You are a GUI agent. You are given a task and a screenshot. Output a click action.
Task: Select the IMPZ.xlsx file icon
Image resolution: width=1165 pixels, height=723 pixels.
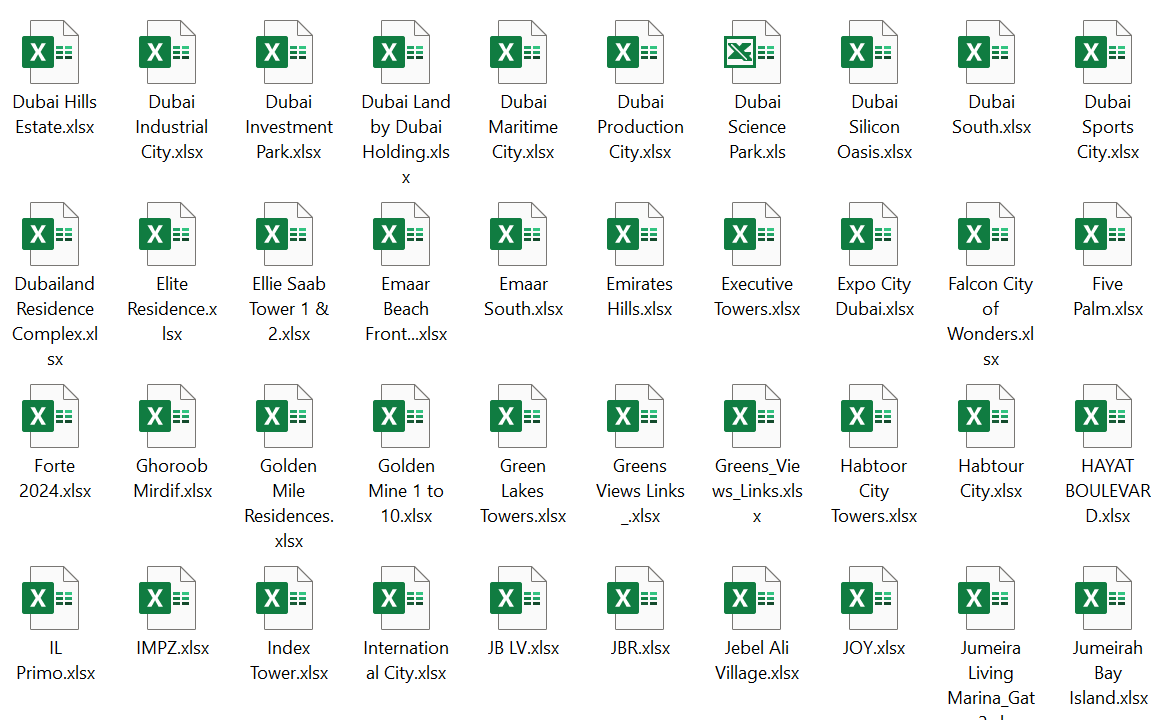click(169, 598)
